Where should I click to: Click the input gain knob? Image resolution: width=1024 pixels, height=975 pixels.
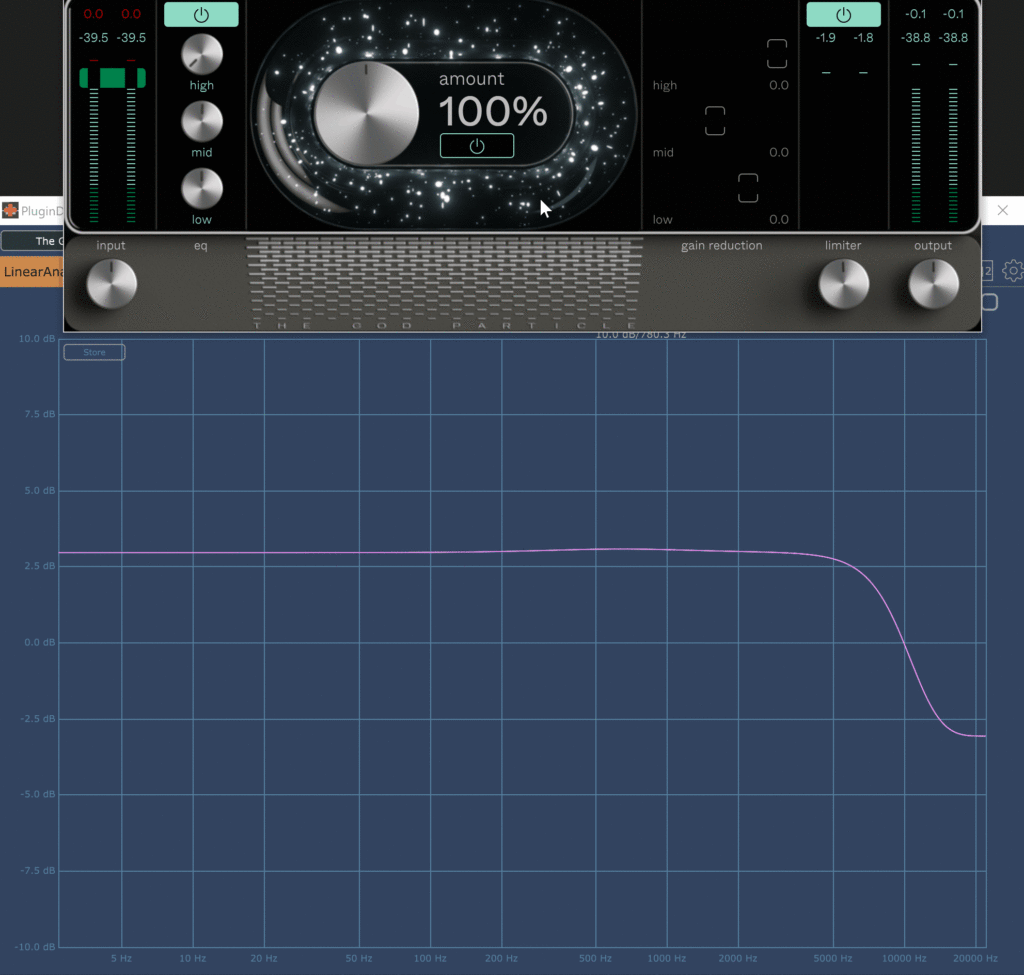(x=111, y=284)
